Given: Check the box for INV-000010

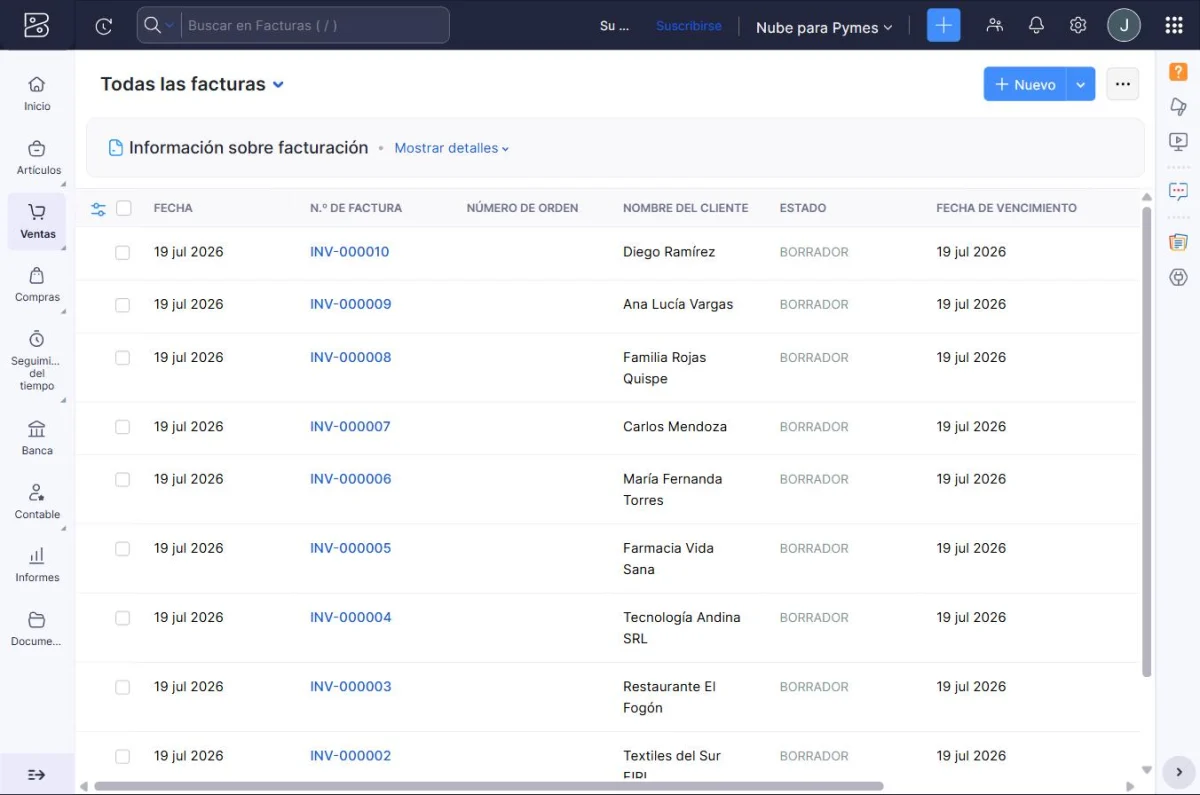Looking at the screenshot, I should tap(122, 253).
